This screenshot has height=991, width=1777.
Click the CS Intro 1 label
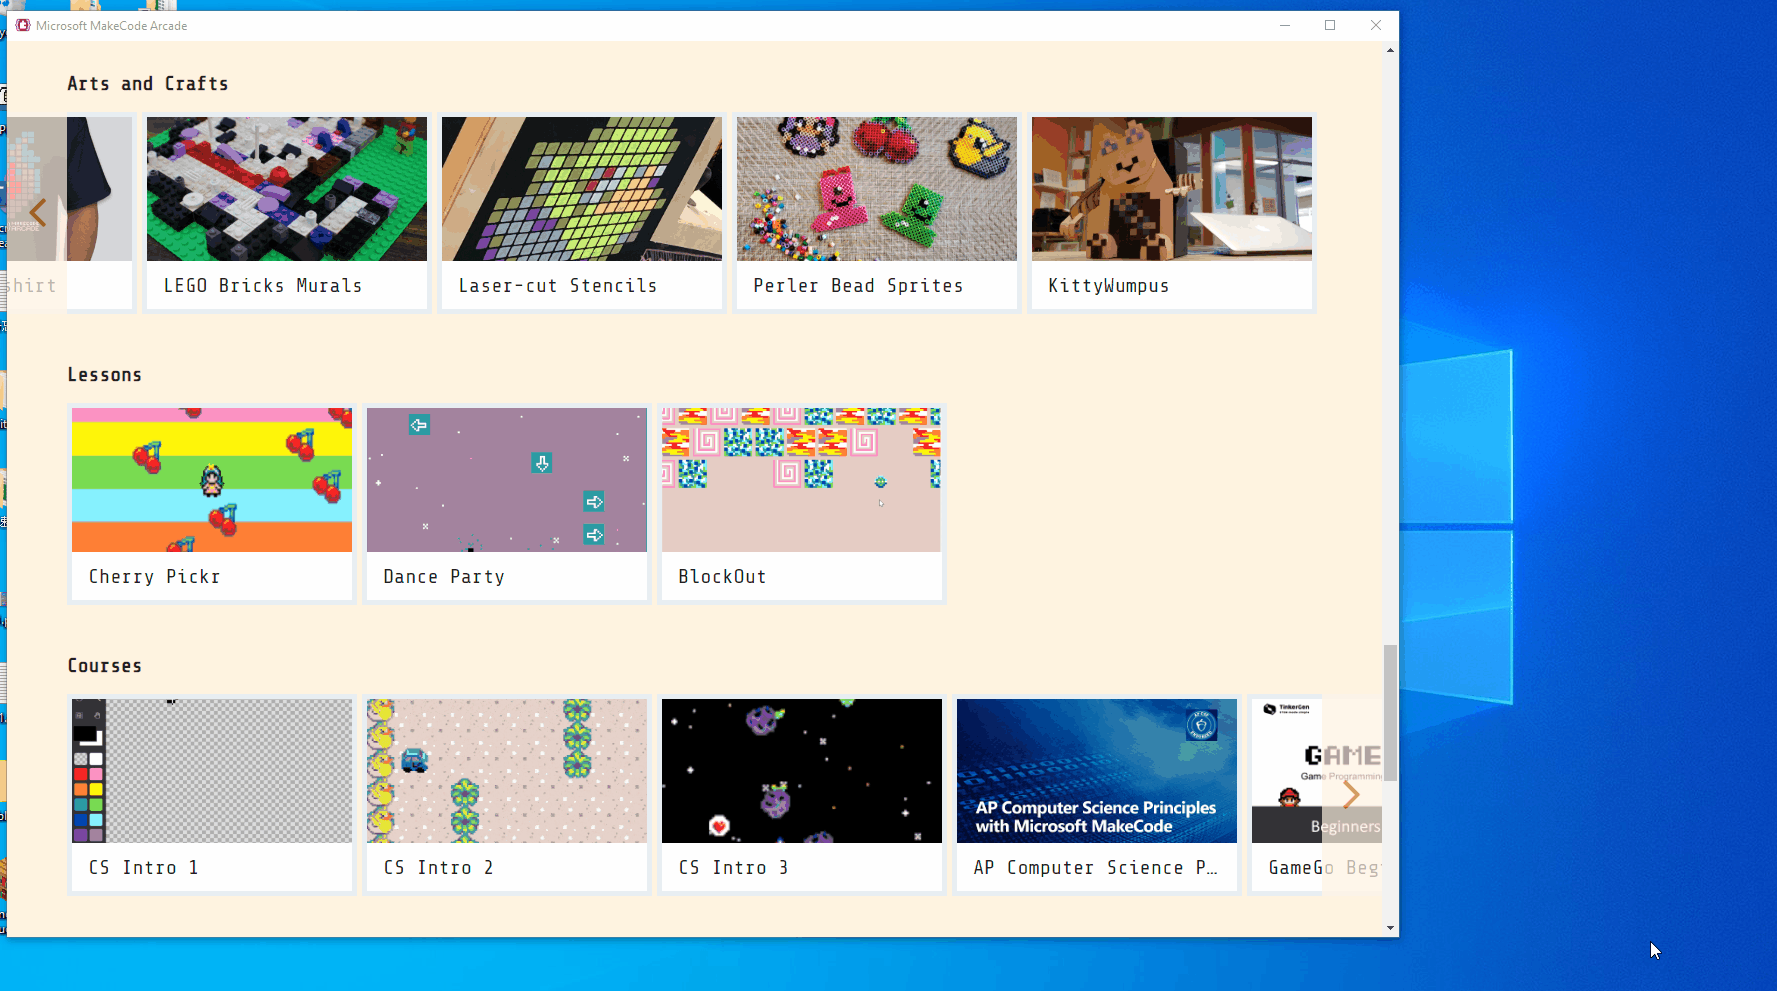(x=144, y=868)
